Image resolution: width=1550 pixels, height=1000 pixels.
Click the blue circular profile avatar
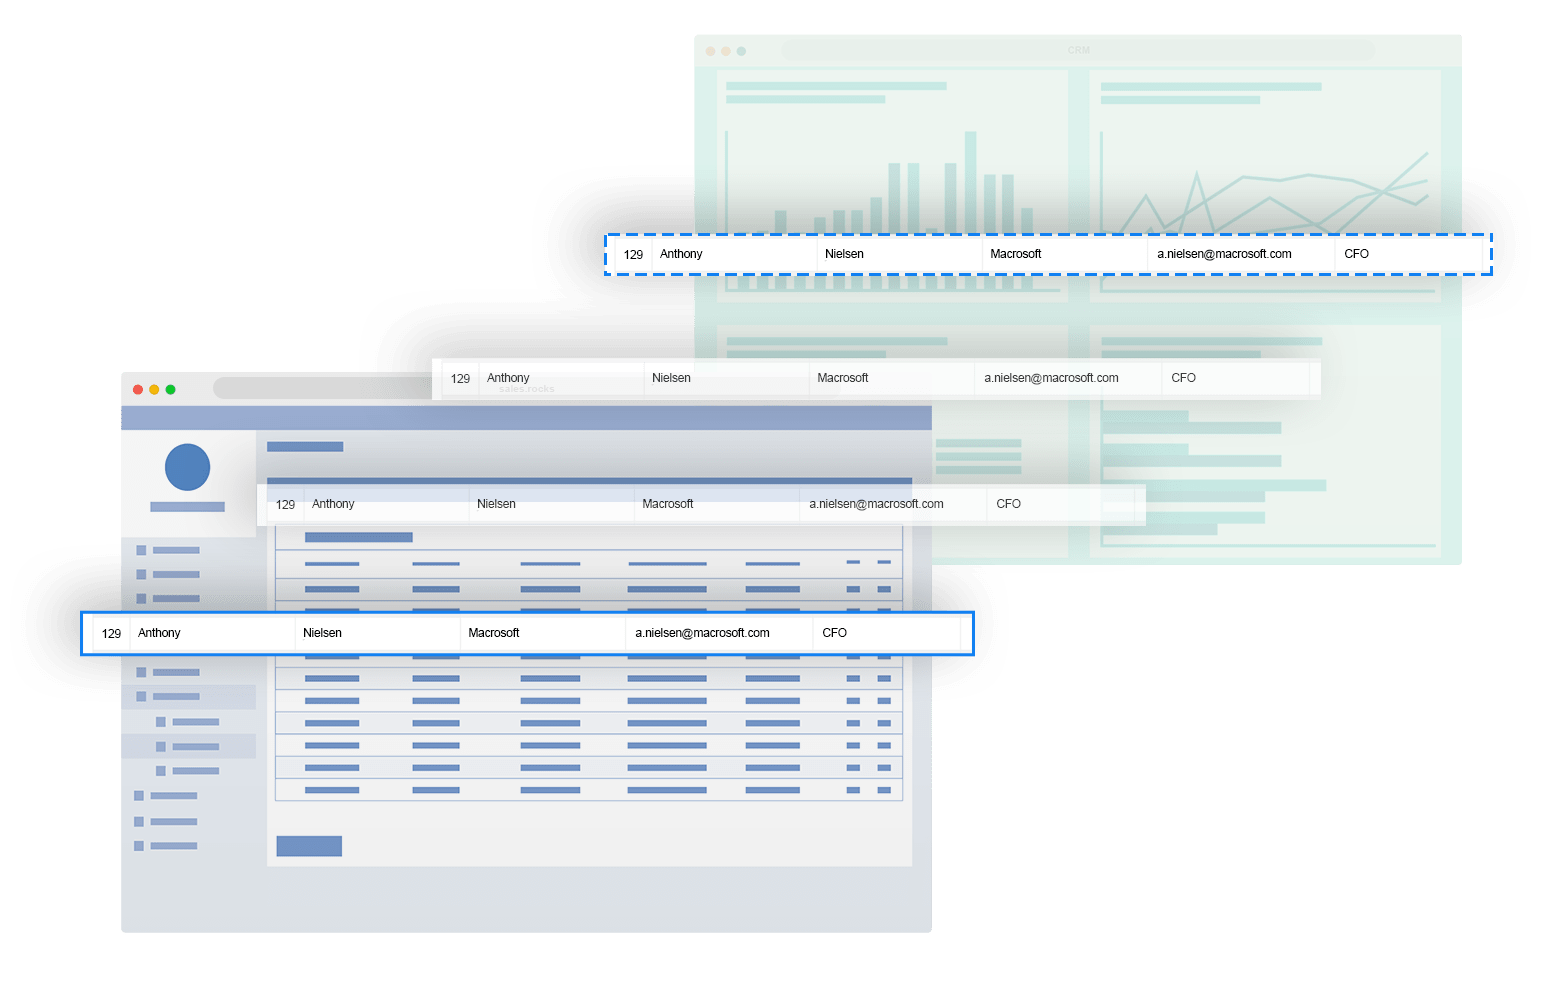coord(187,467)
